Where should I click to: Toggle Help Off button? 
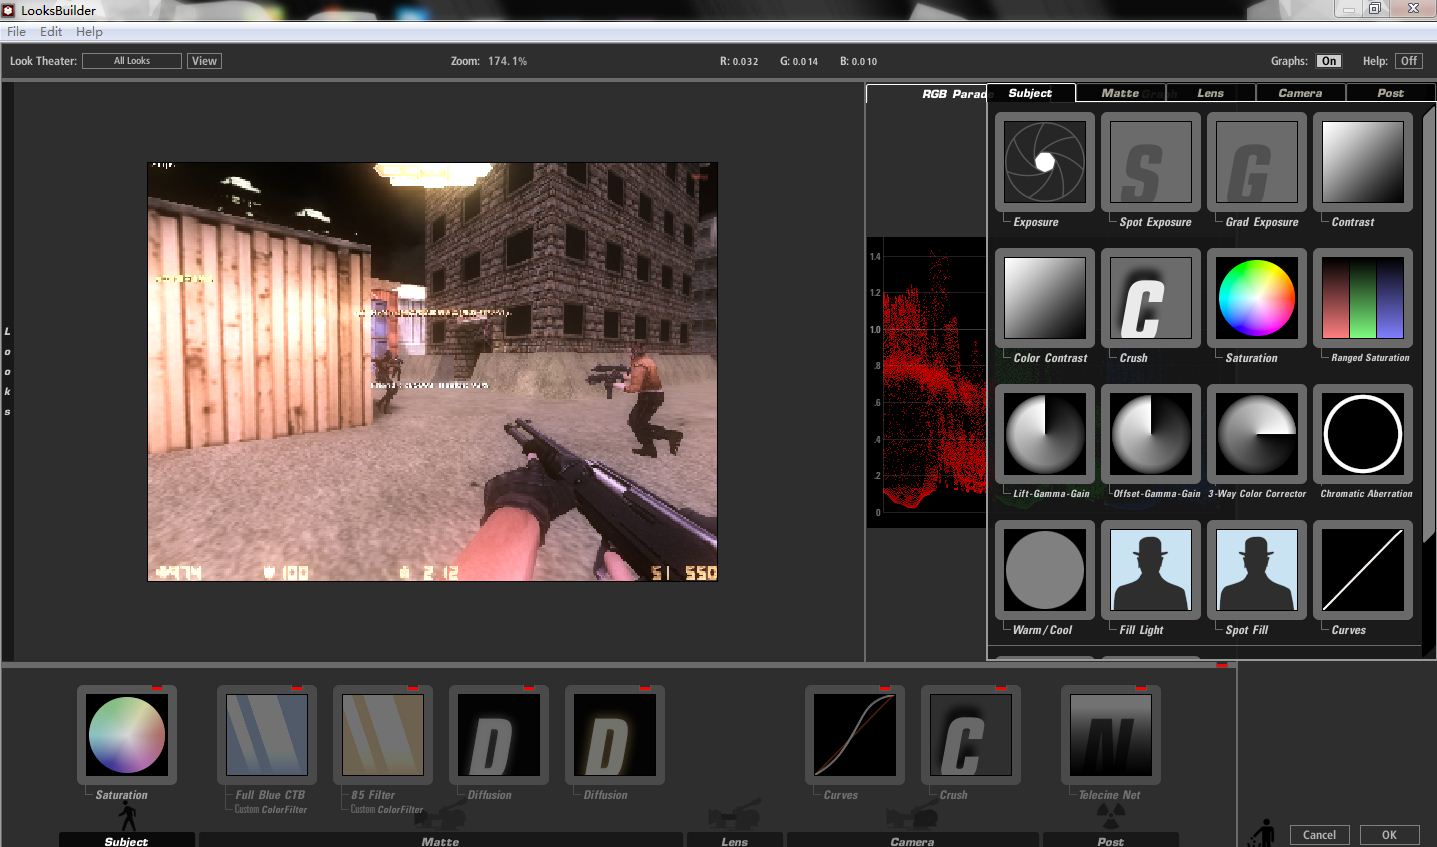tap(1409, 61)
